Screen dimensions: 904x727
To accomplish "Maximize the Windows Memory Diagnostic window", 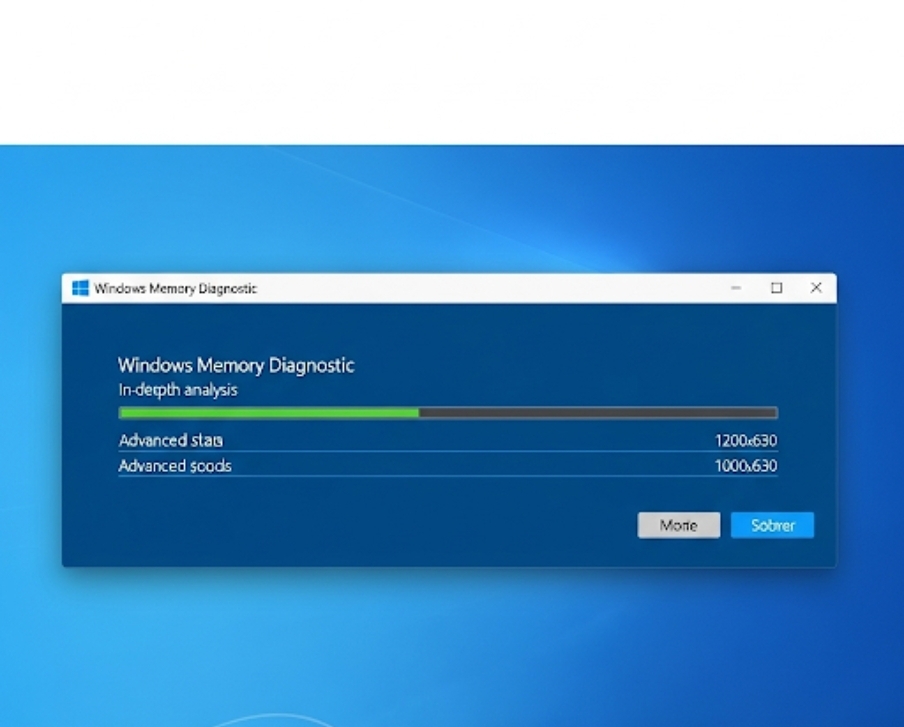I will 776,288.
